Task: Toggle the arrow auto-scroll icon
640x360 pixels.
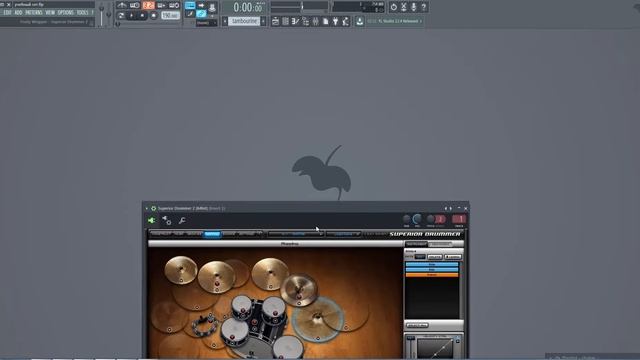Action: (x=201, y=5)
